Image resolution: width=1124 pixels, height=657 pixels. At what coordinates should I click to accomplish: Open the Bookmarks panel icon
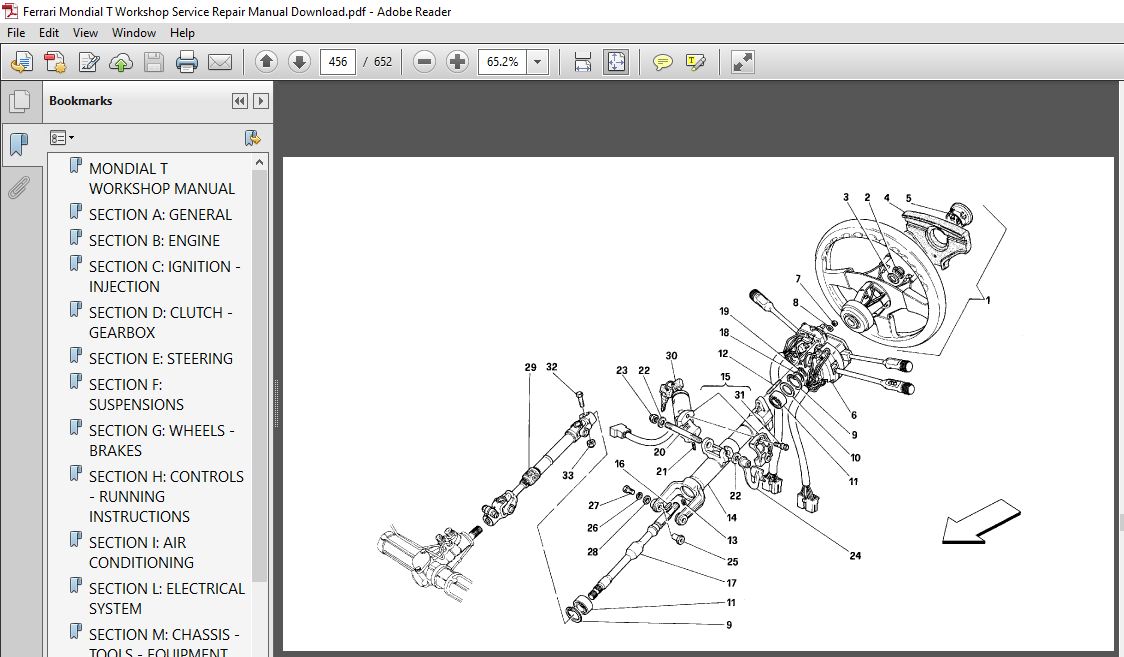[x=19, y=145]
